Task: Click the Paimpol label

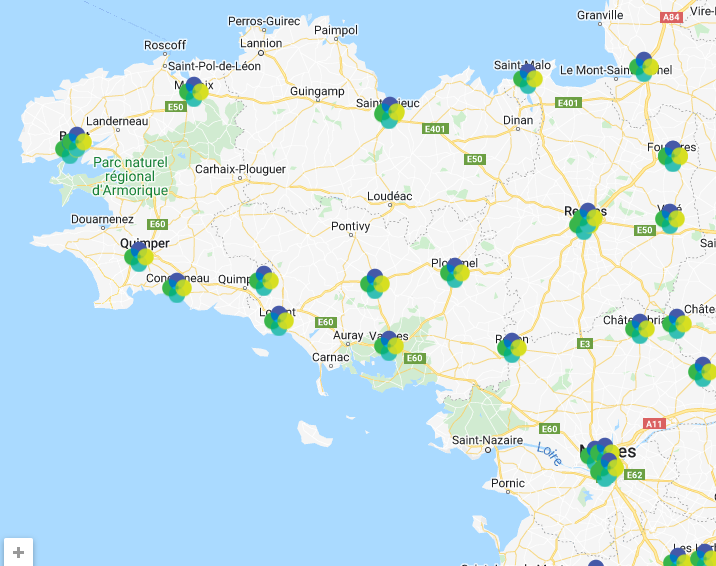Action: click(x=336, y=30)
